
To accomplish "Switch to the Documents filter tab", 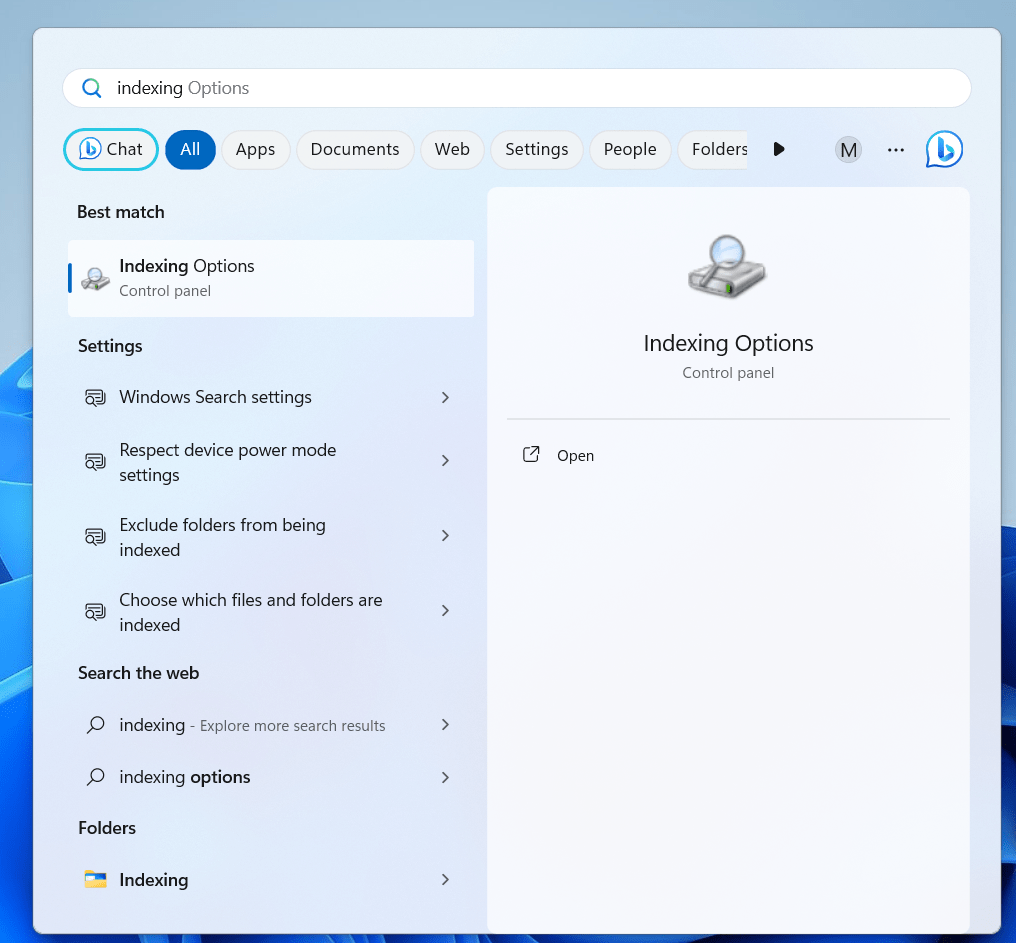I will (x=355, y=150).
